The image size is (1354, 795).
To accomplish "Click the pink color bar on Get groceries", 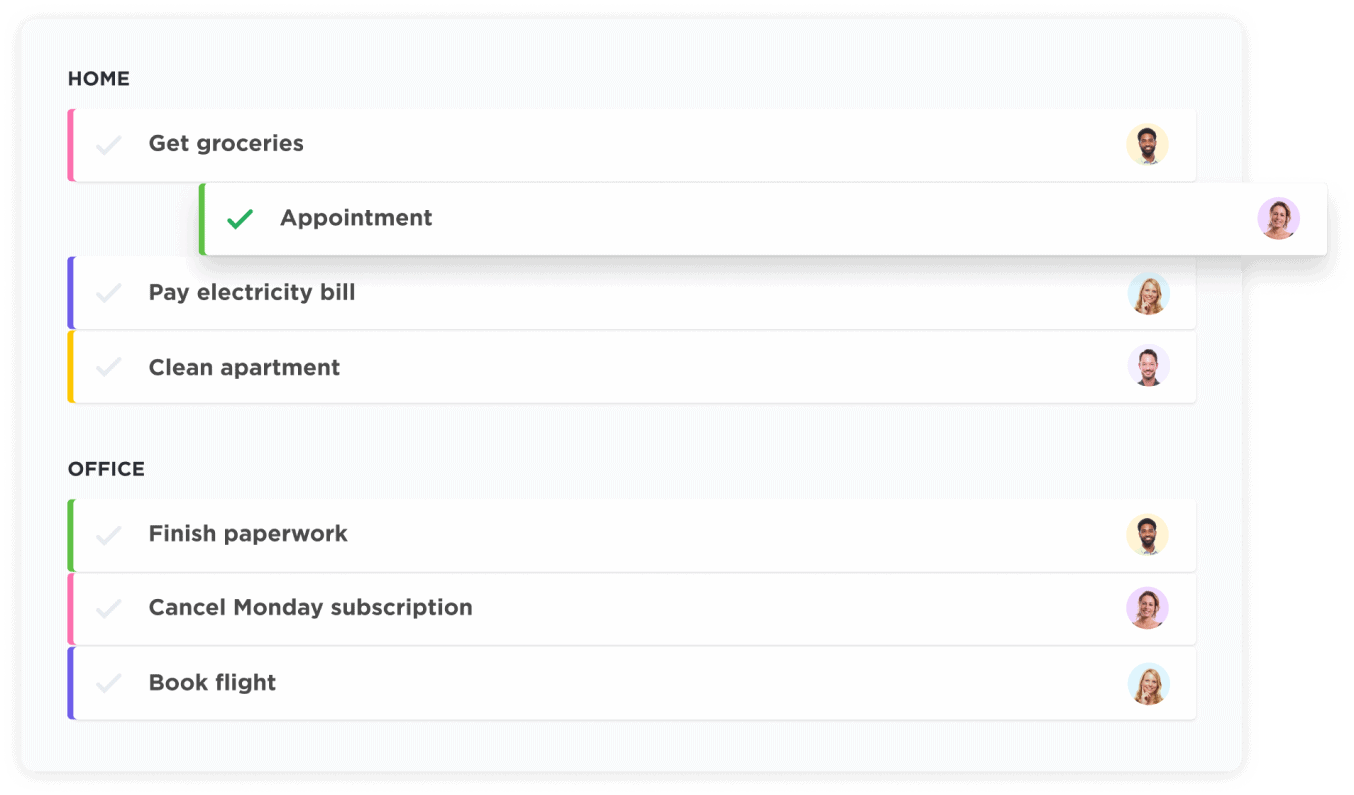I will tap(70, 144).
